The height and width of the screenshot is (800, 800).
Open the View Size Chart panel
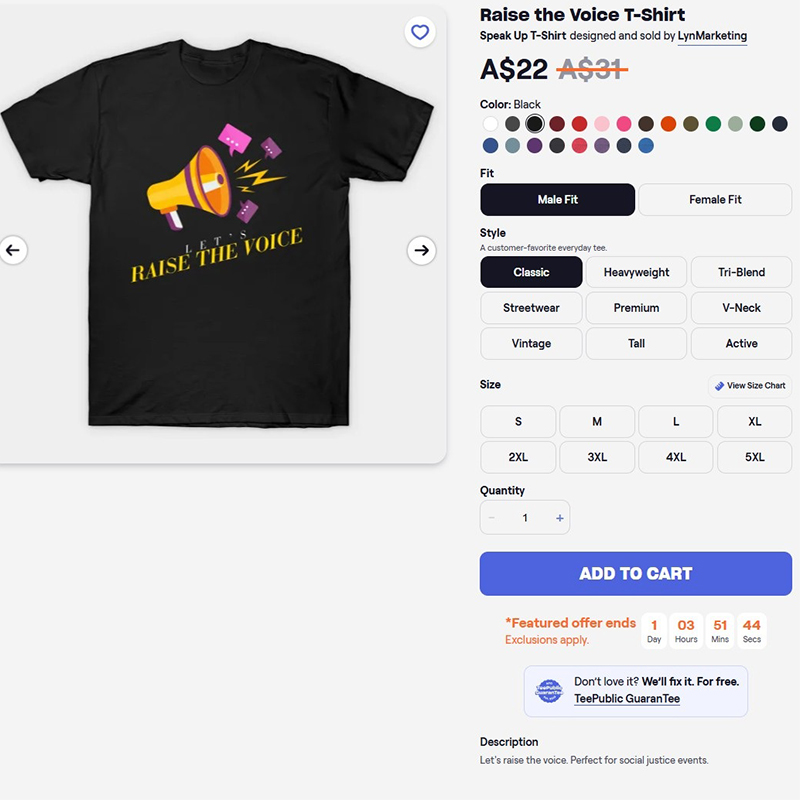pos(748,386)
